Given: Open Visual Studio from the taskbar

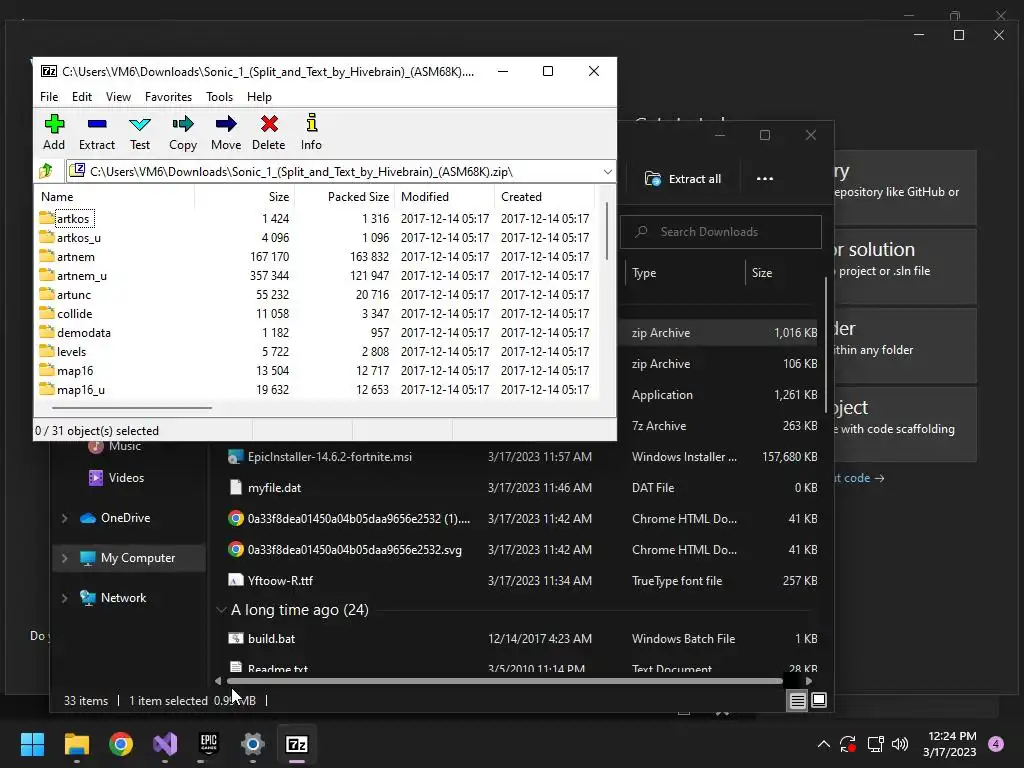Looking at the screenshot, I should 165,744.
